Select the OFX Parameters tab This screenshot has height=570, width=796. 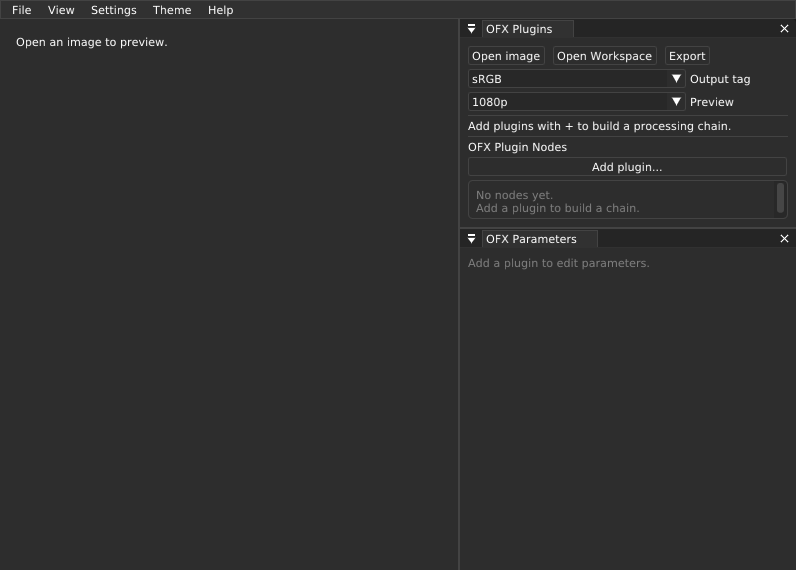pyautogui.click(x=540, y=239)
